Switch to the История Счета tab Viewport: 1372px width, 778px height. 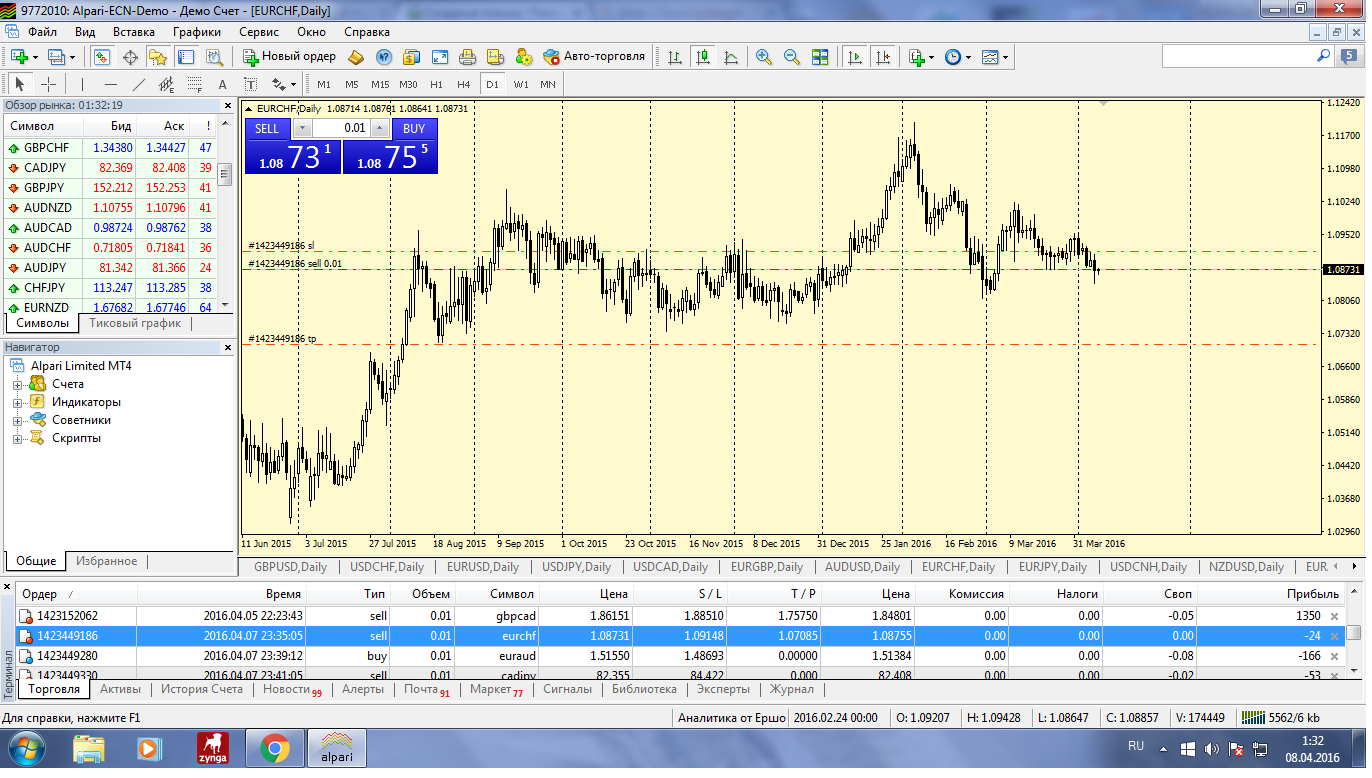(202, 689)
